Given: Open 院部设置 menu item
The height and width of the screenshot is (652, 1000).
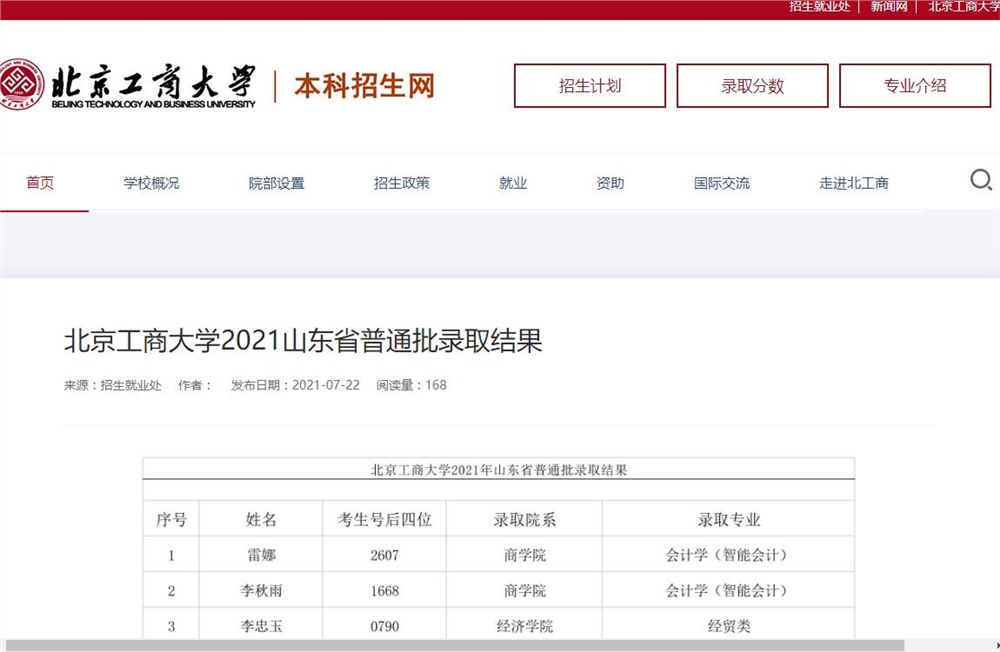Looking at the screenshot, I should point(276,183).
